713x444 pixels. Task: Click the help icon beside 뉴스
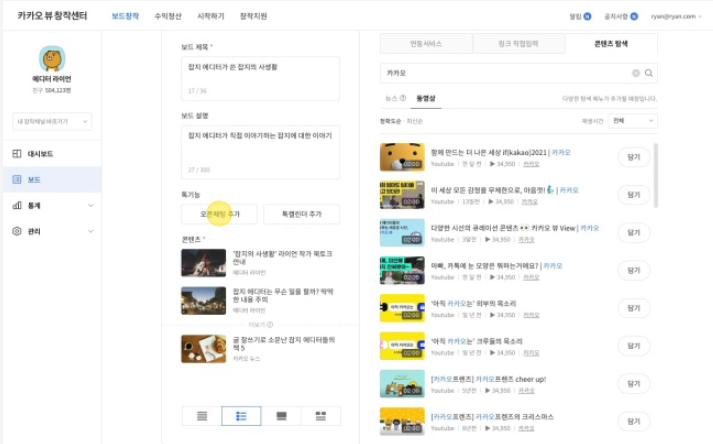(x=403, y=98)
